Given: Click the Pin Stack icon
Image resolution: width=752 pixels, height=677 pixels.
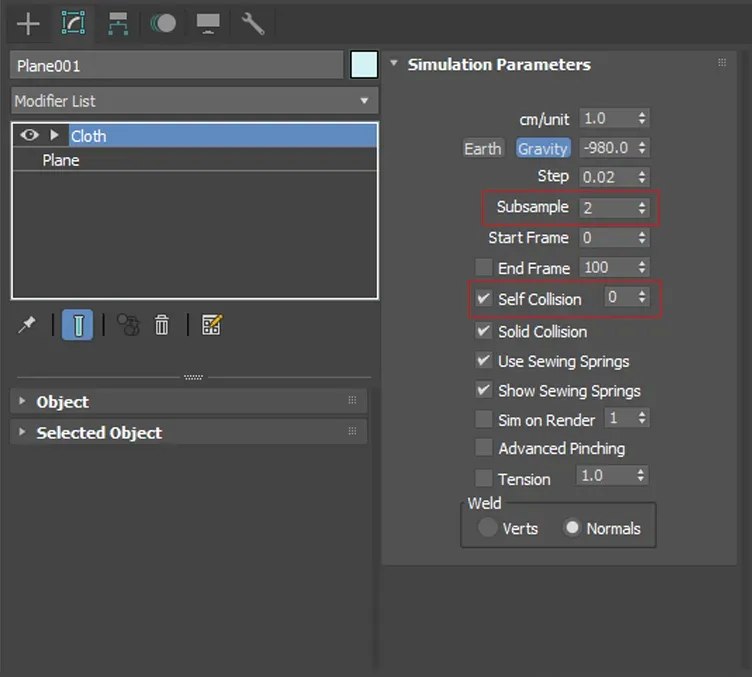Looking at the screenshot, I should [27, 325].
